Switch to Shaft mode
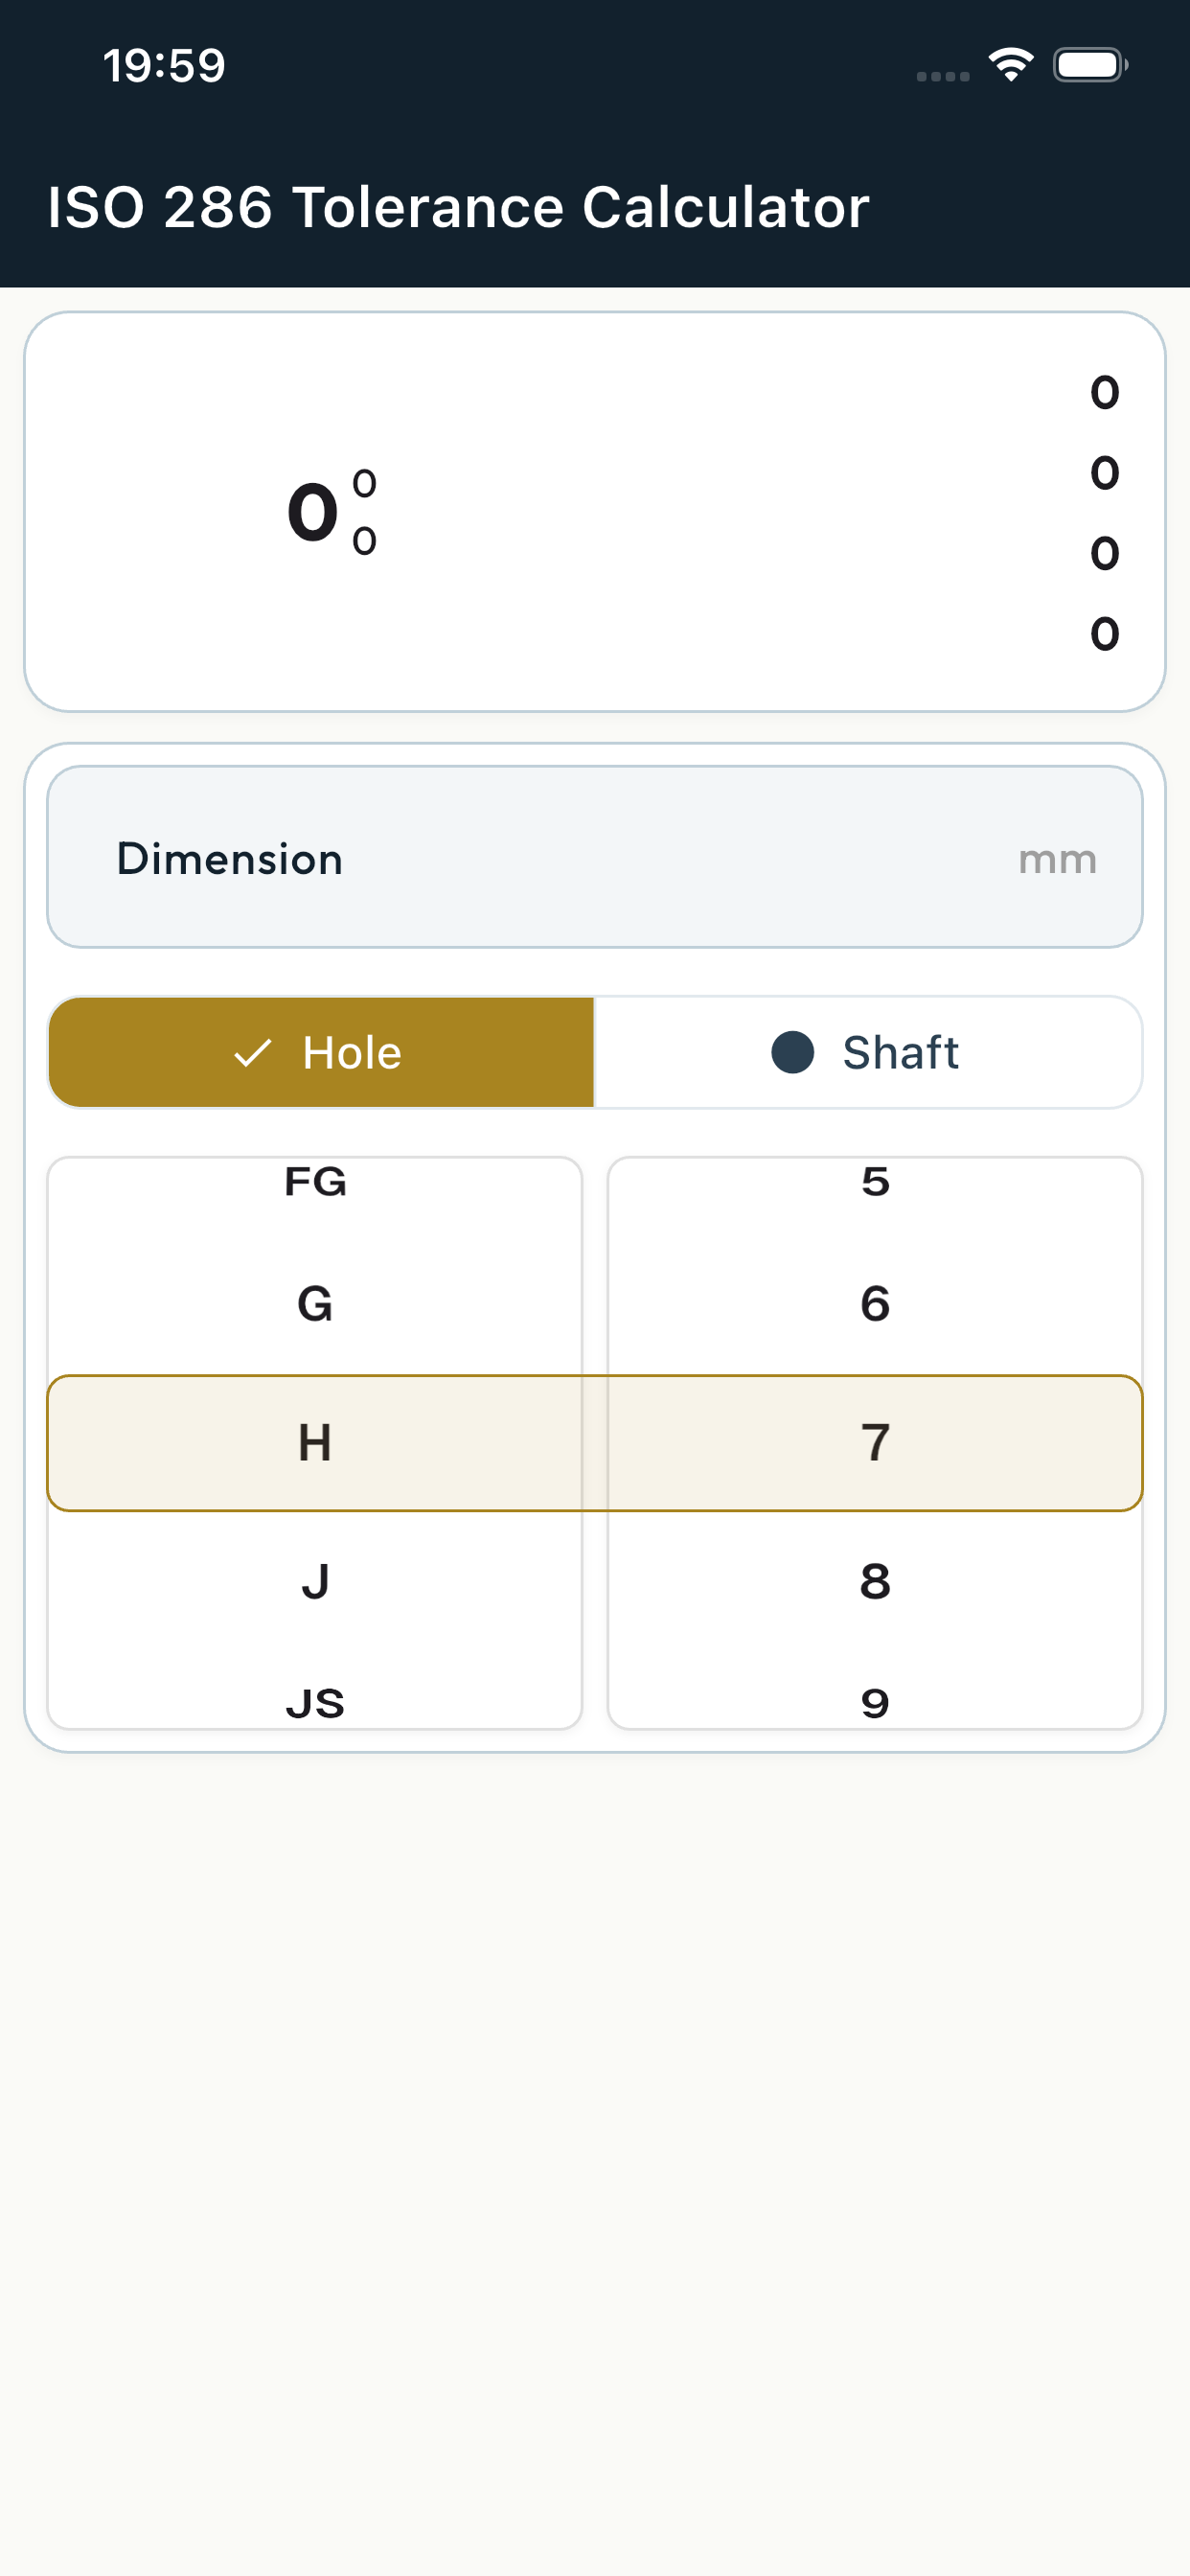The width and height of the screenshot is (1190, 2576). click(x=868, y=1053)
